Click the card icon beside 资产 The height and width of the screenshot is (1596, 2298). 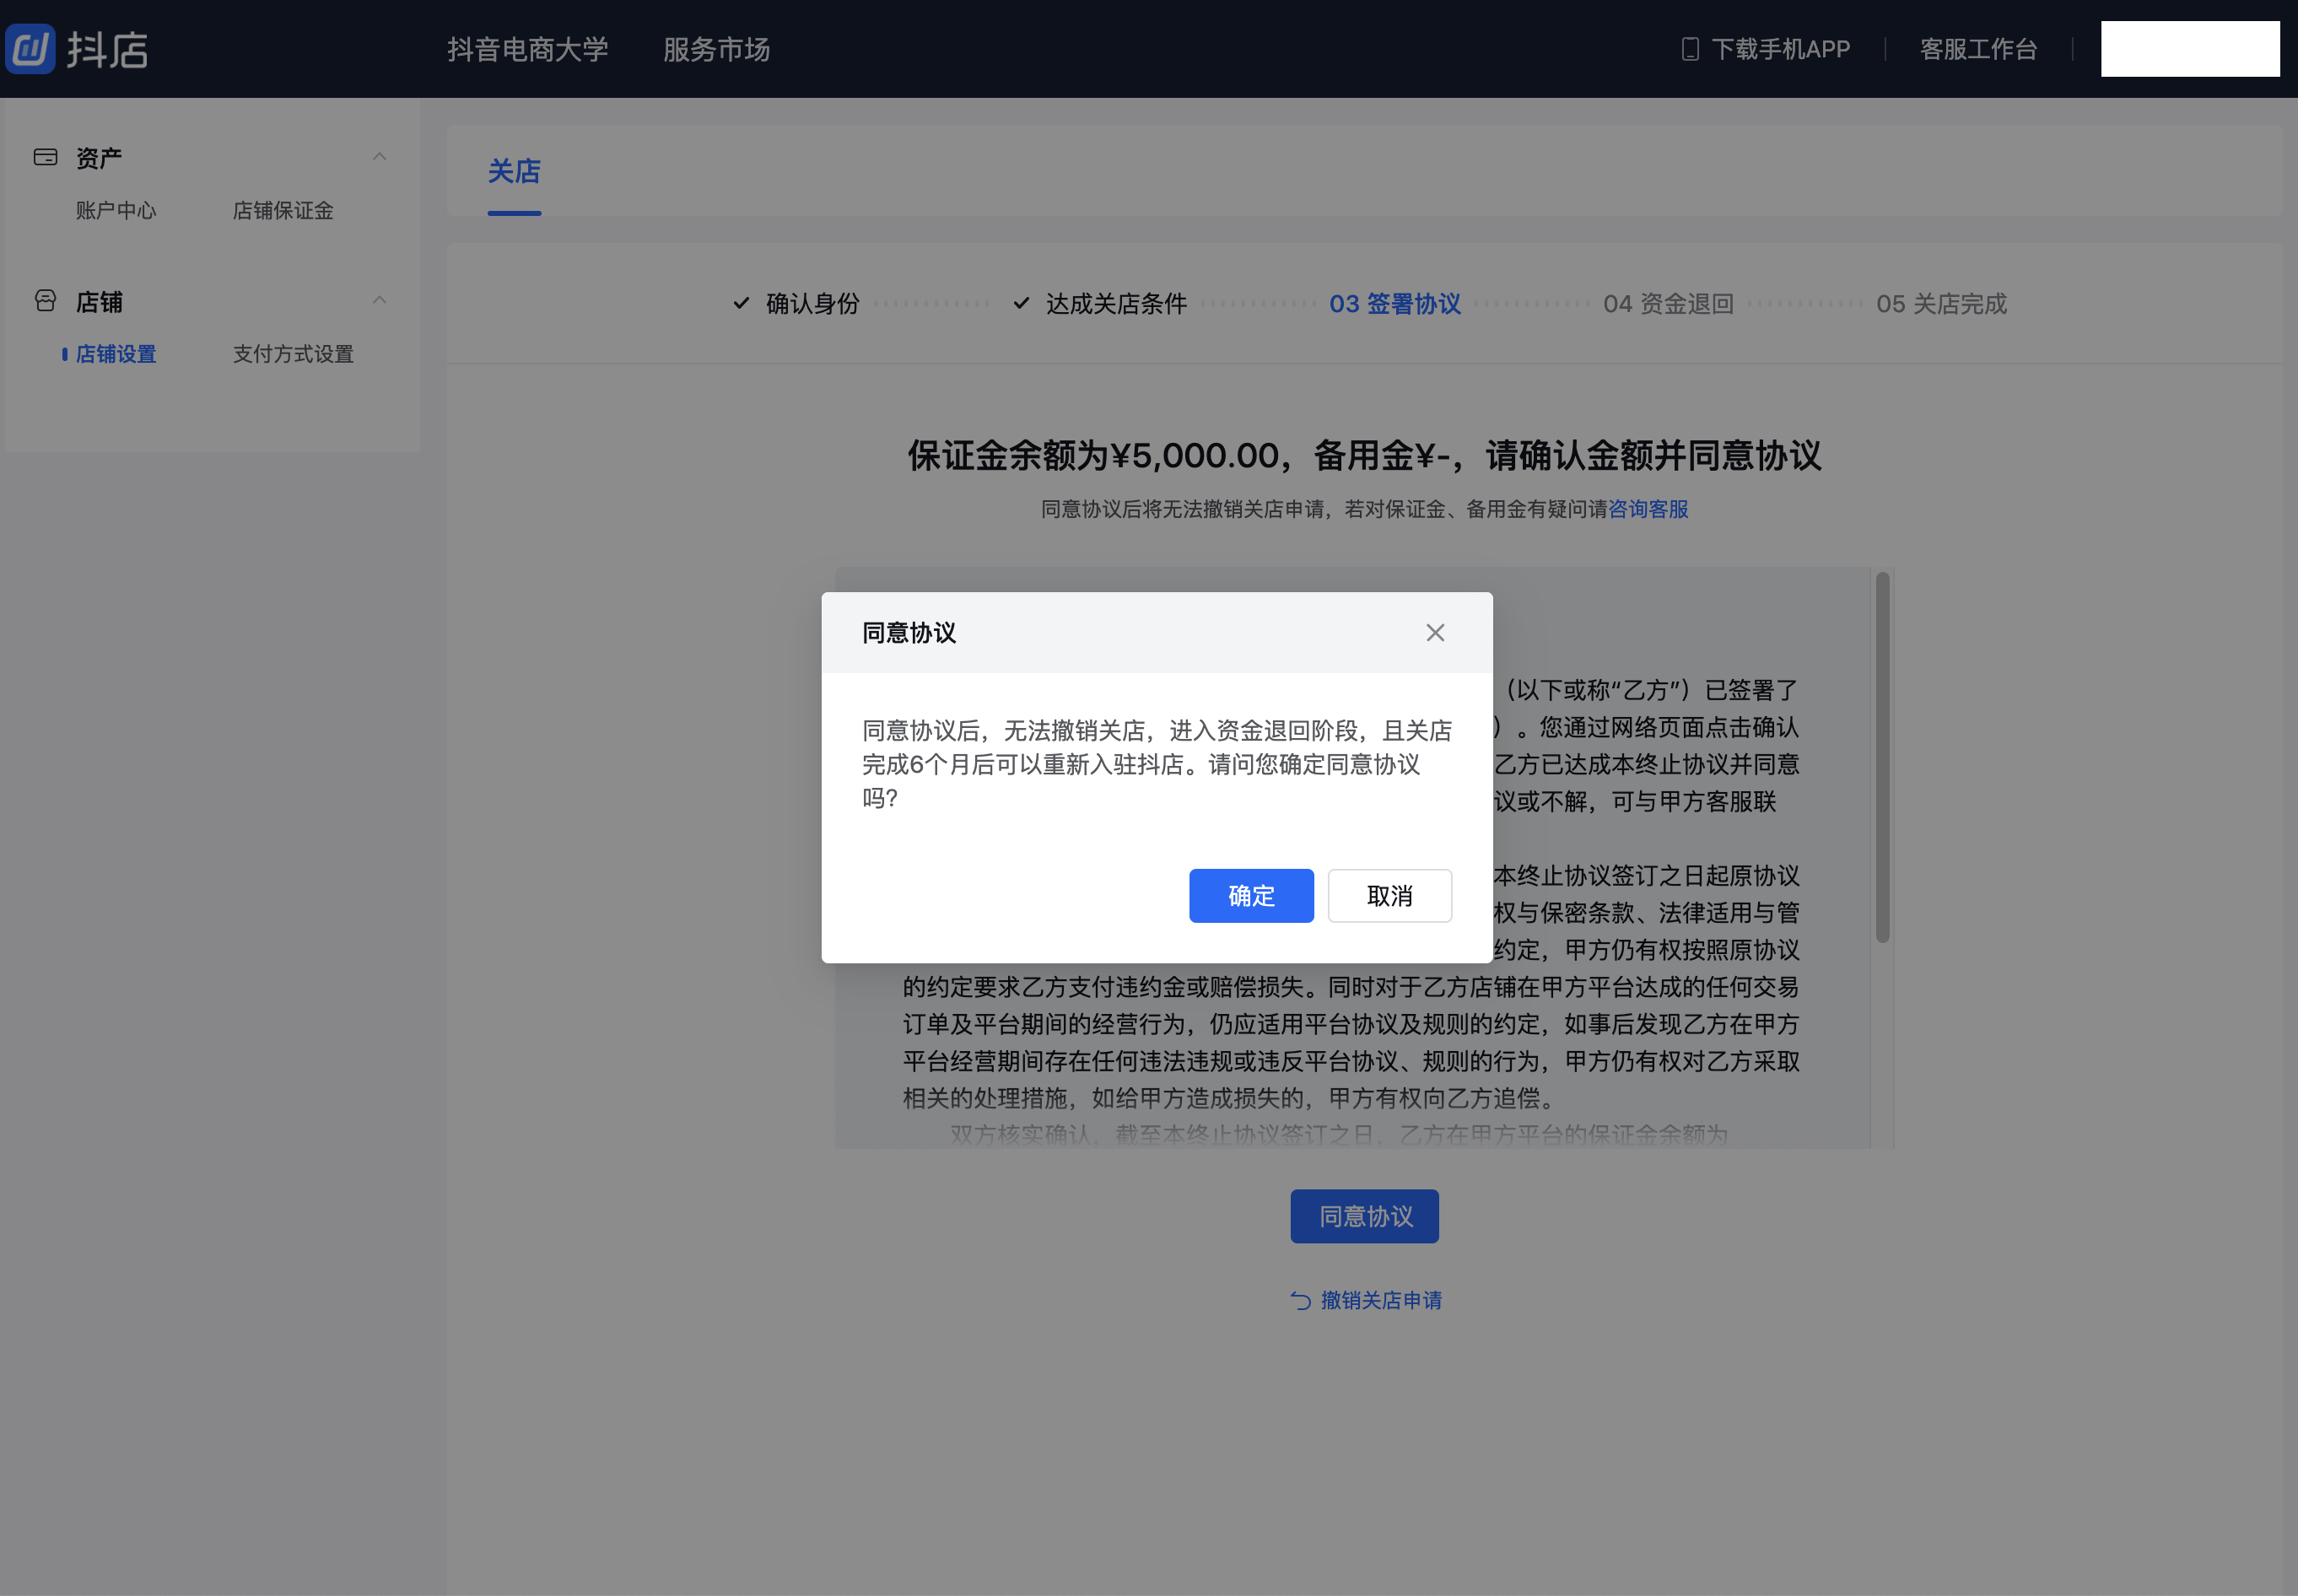click(46, 156)
